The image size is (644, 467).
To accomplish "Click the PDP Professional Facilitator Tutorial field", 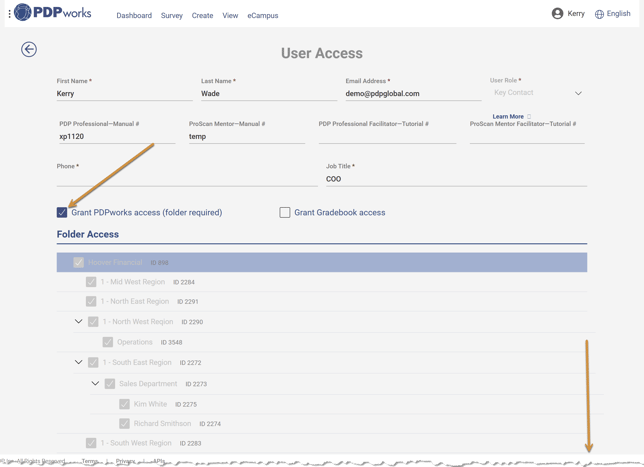I will click(x=387, y=137).
